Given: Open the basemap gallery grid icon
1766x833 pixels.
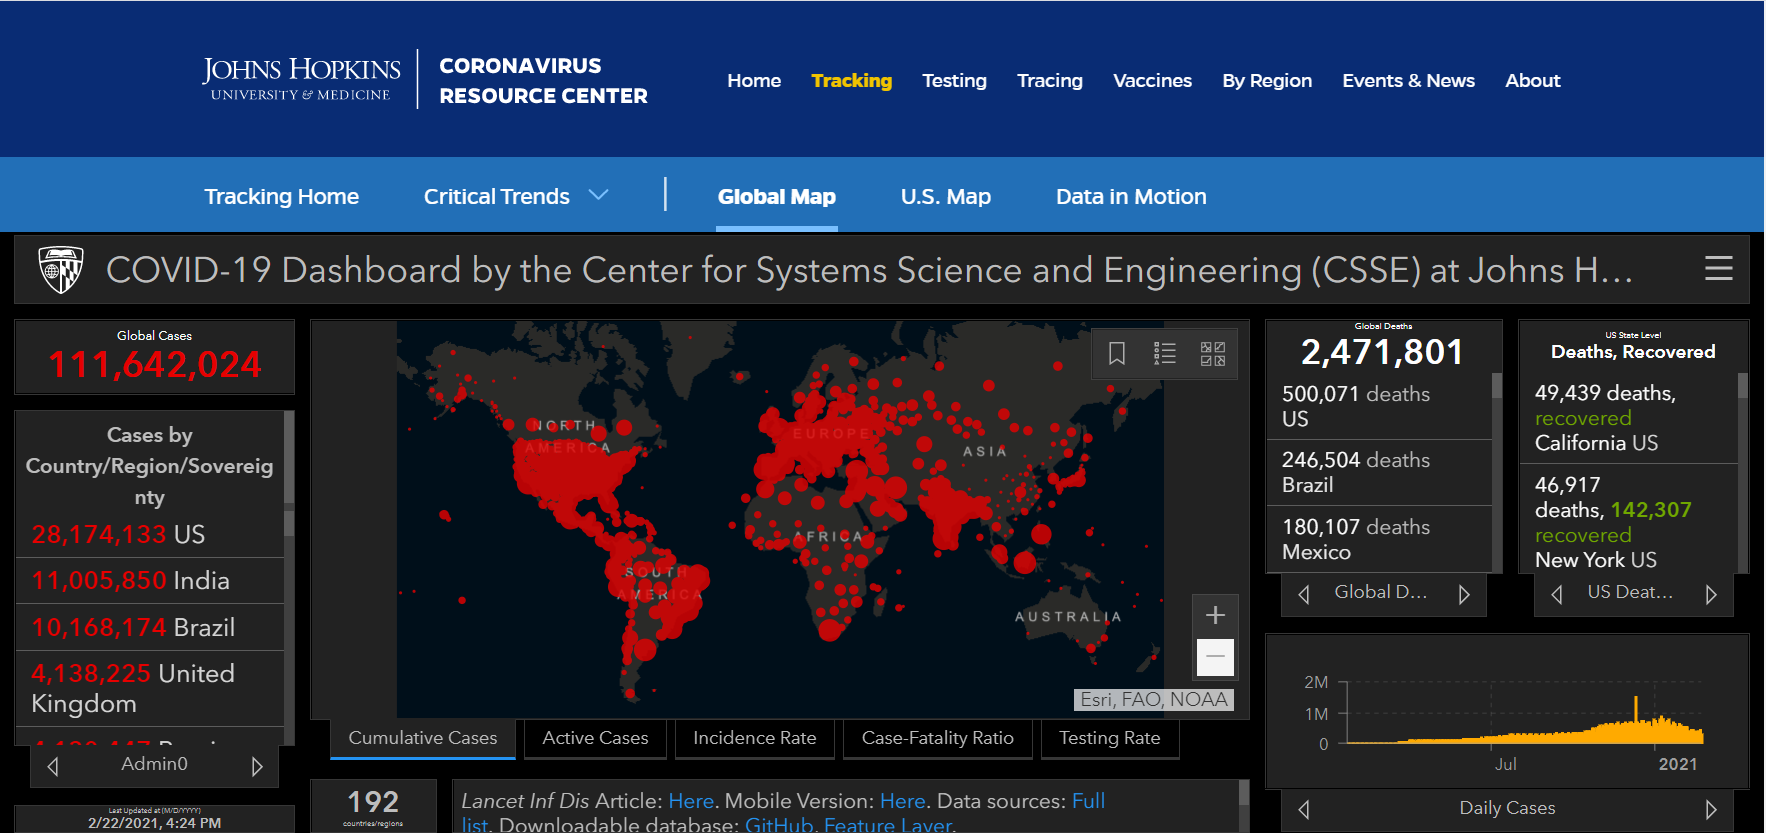Looking at the screenshot, I should pos(1213,353).
